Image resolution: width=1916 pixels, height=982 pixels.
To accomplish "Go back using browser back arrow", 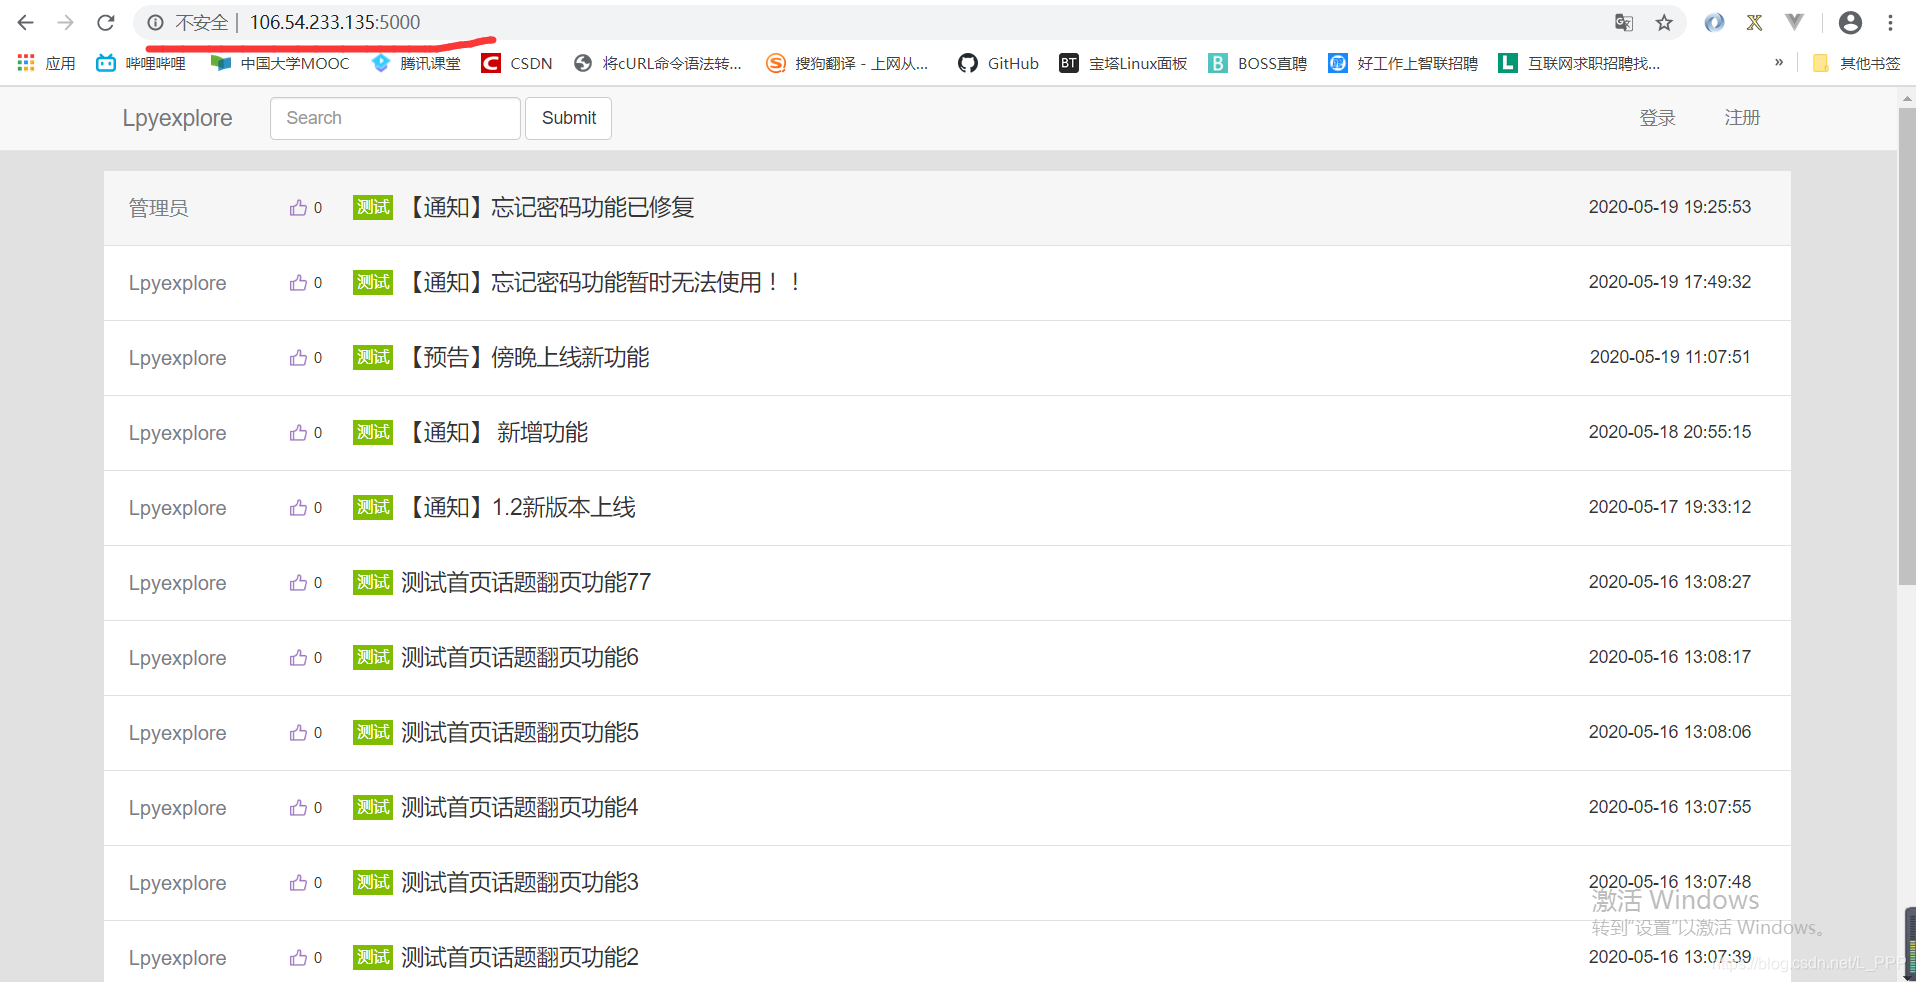I will 26,22.
